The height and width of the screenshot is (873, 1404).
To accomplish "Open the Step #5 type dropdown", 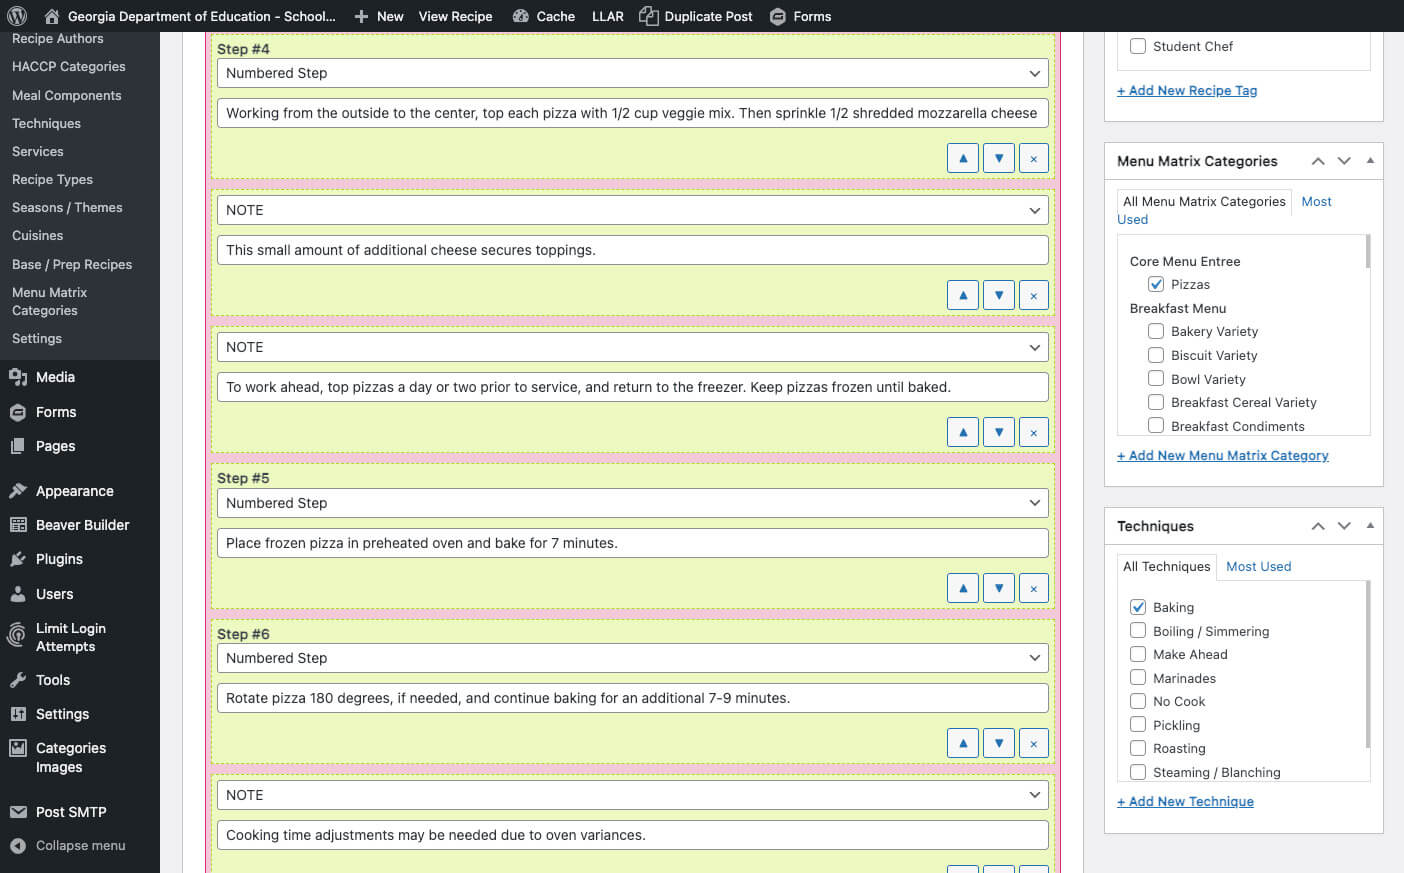I will pyautogui.click(x=632, y=503).
